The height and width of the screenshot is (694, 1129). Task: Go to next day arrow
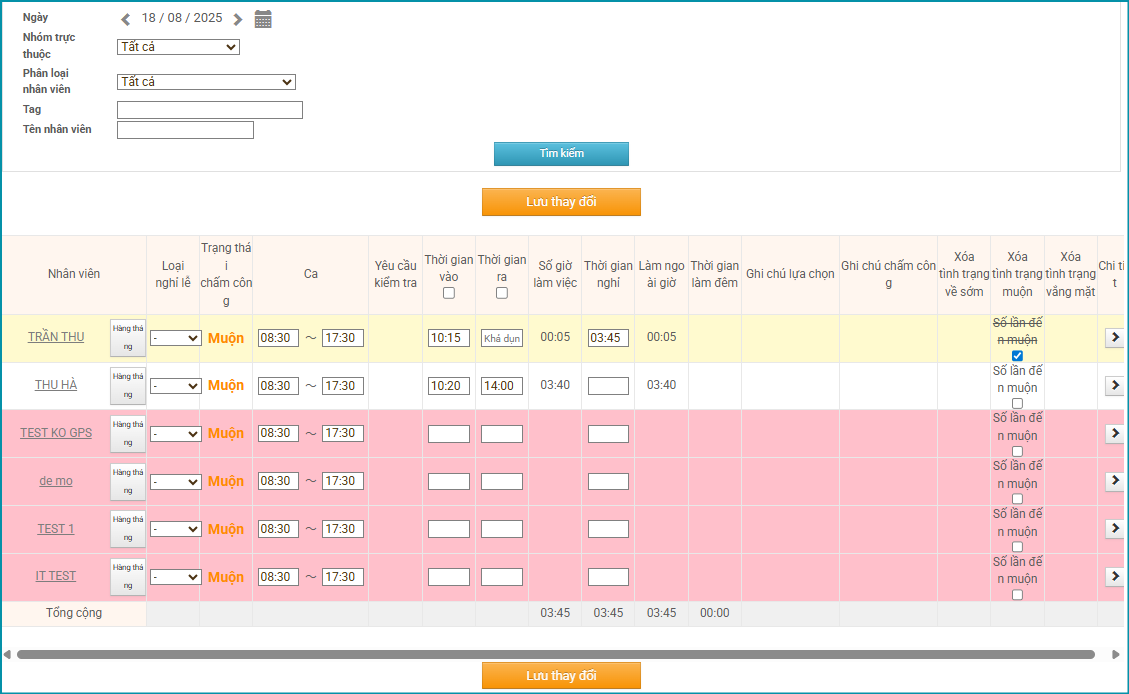tap(237, 19)
